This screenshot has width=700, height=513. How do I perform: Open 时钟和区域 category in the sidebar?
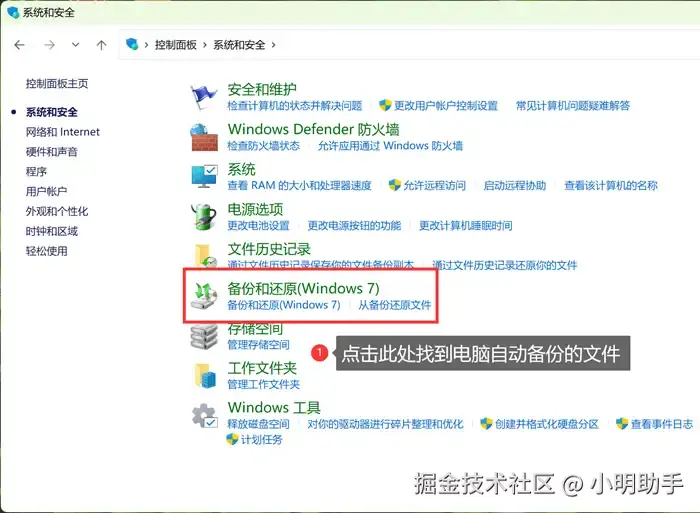point(51,231)
